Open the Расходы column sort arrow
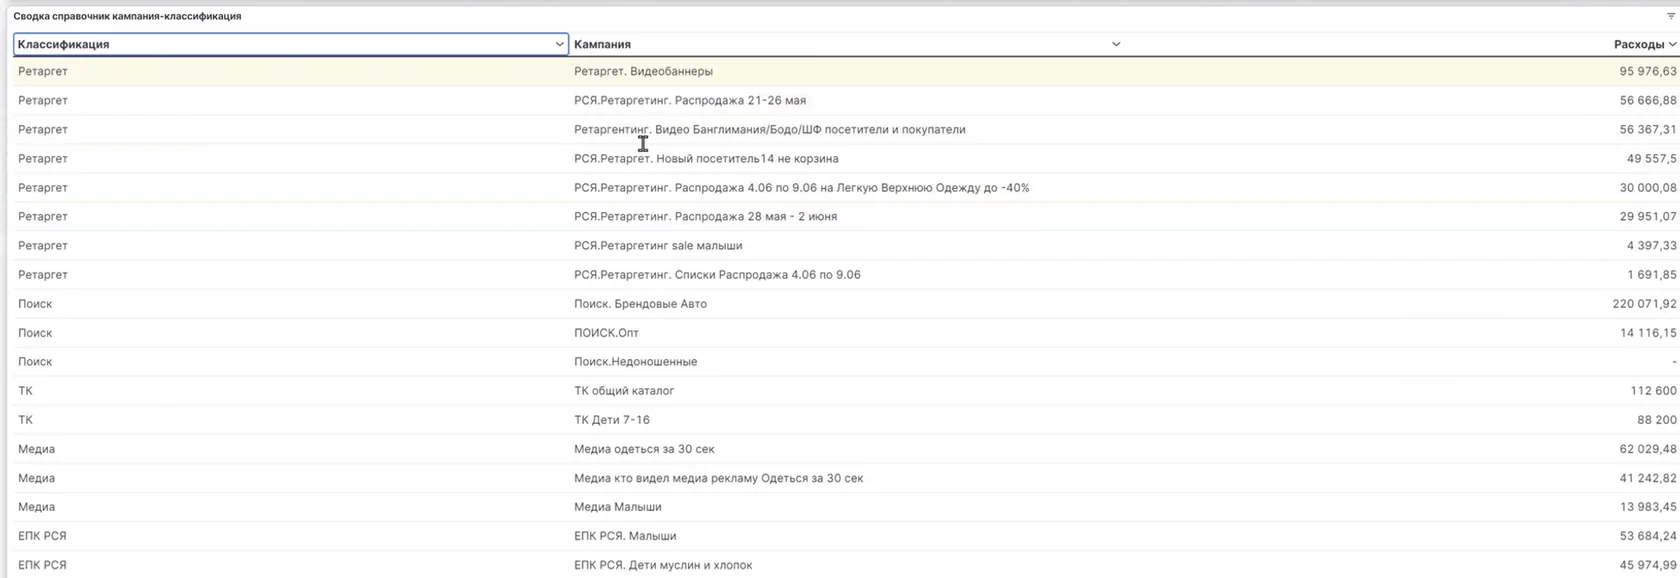This screenshot has width=1680, height=578. 1673,44
